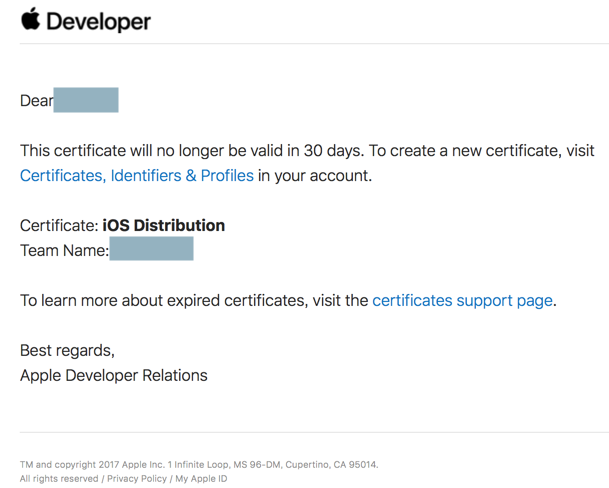Click the 'in your account.' text
Screen dimensions: 609x488
click(x=315, y=176)
